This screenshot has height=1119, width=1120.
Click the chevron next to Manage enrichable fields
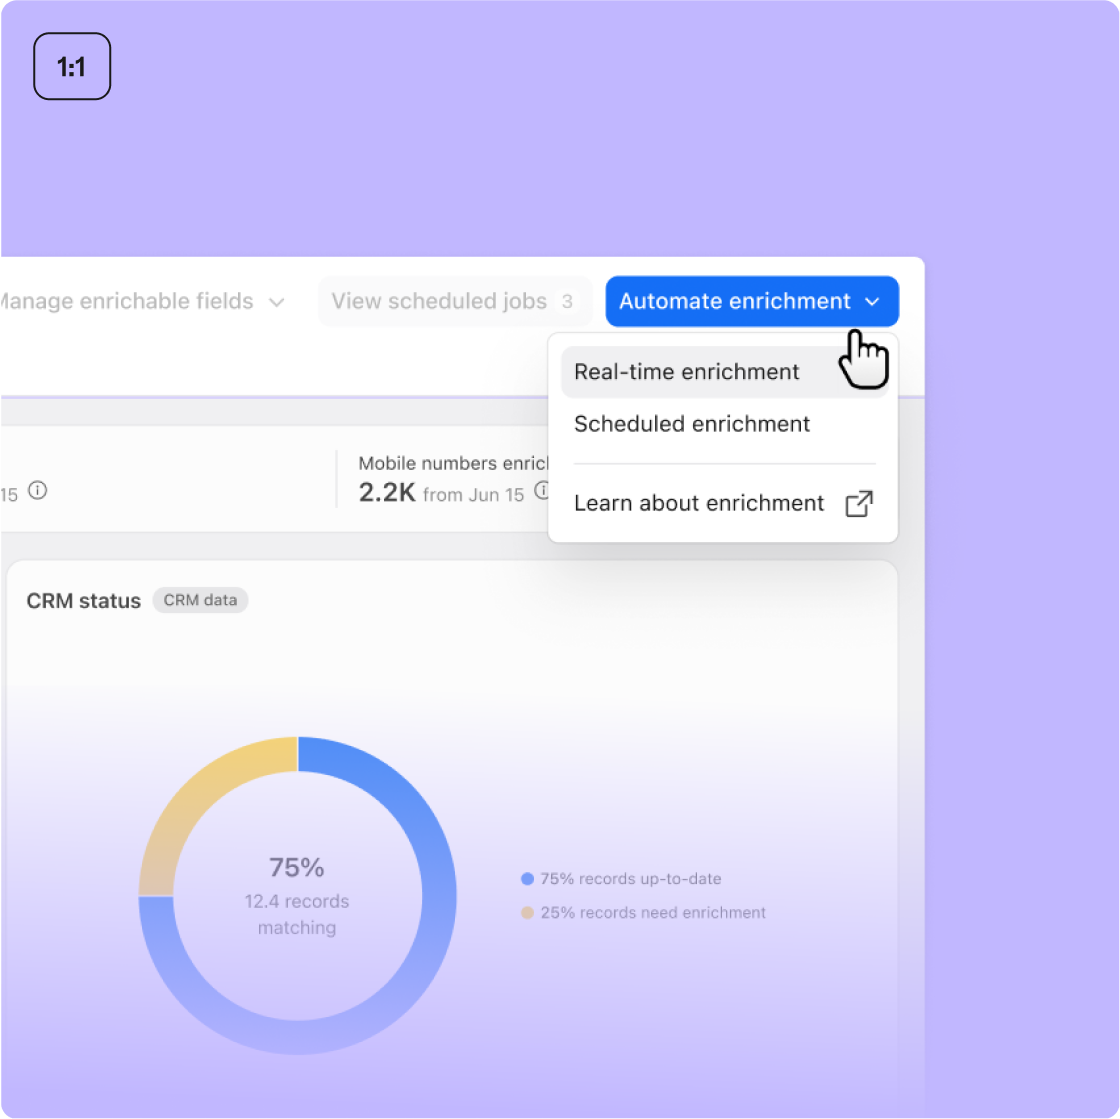click(276, 303)
